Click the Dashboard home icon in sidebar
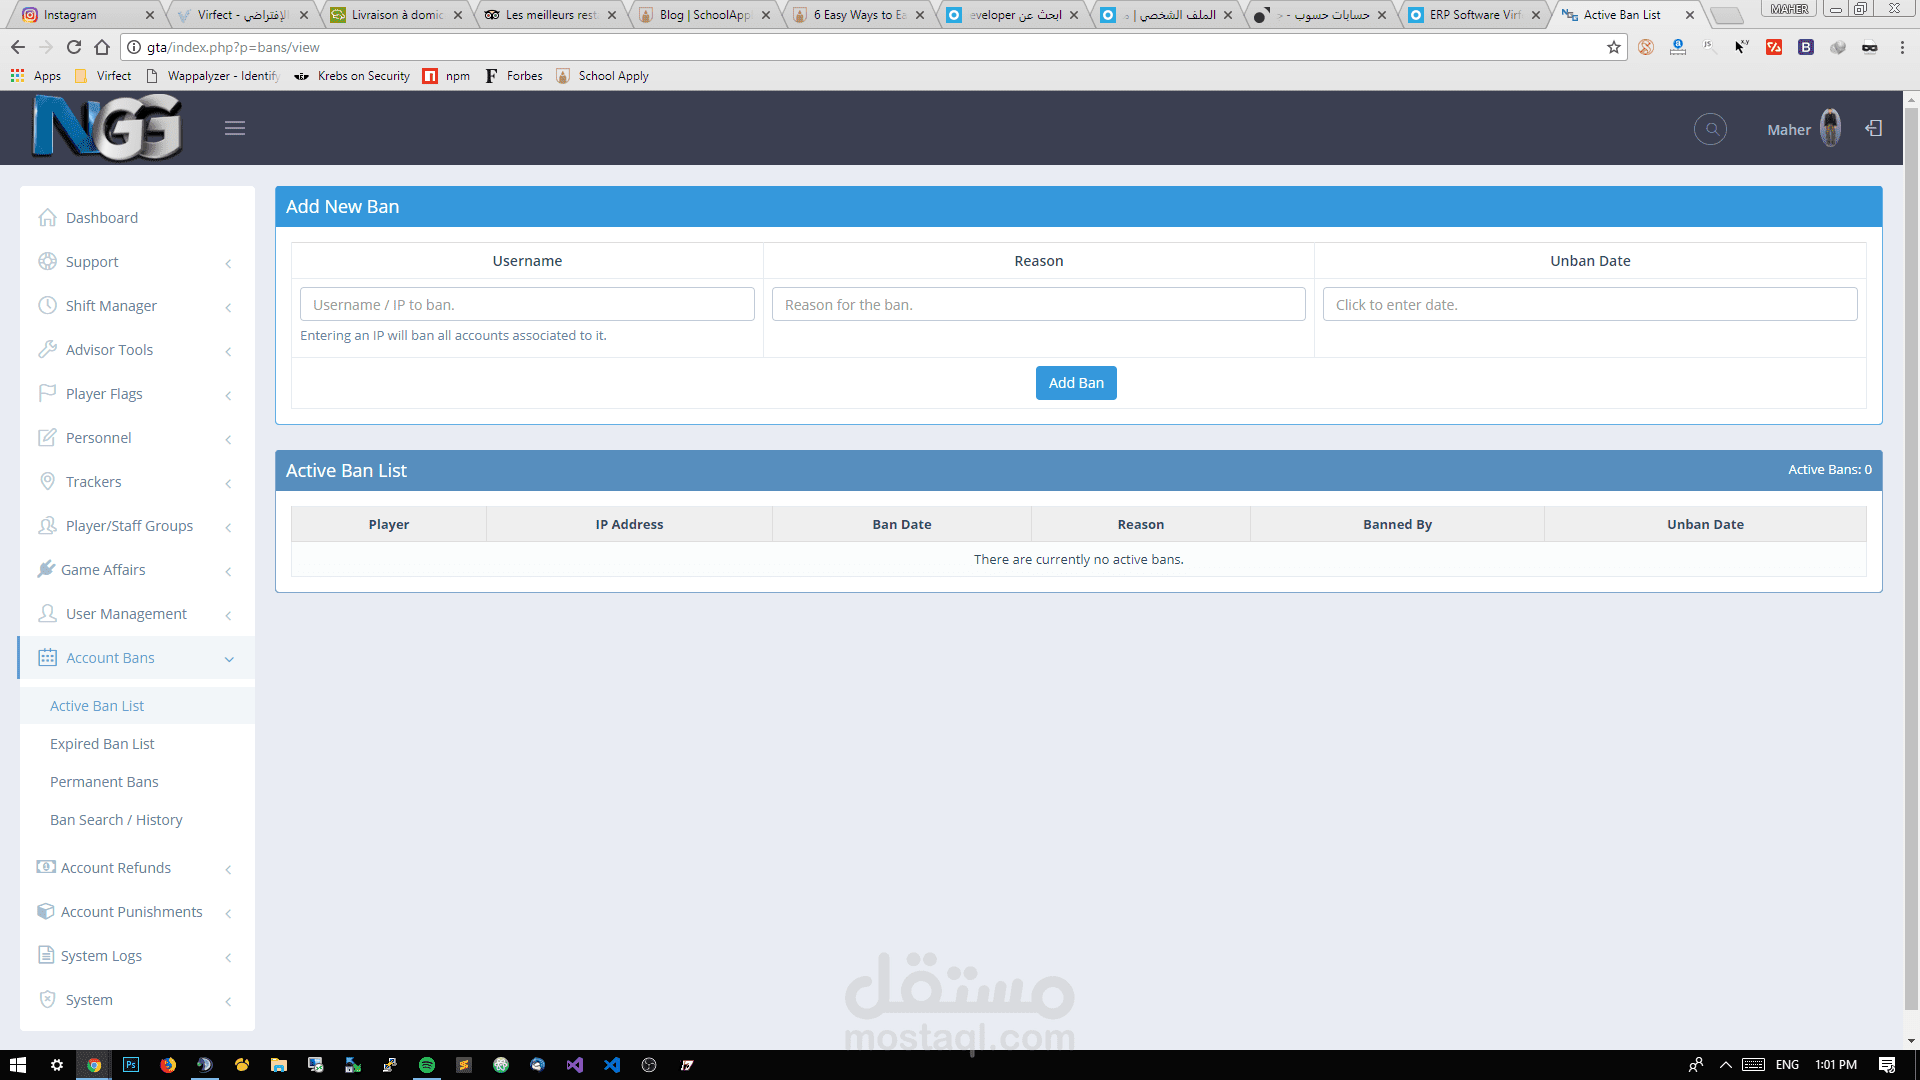This screenshot has height=1080, width=1920. click(x=47, y=218)
